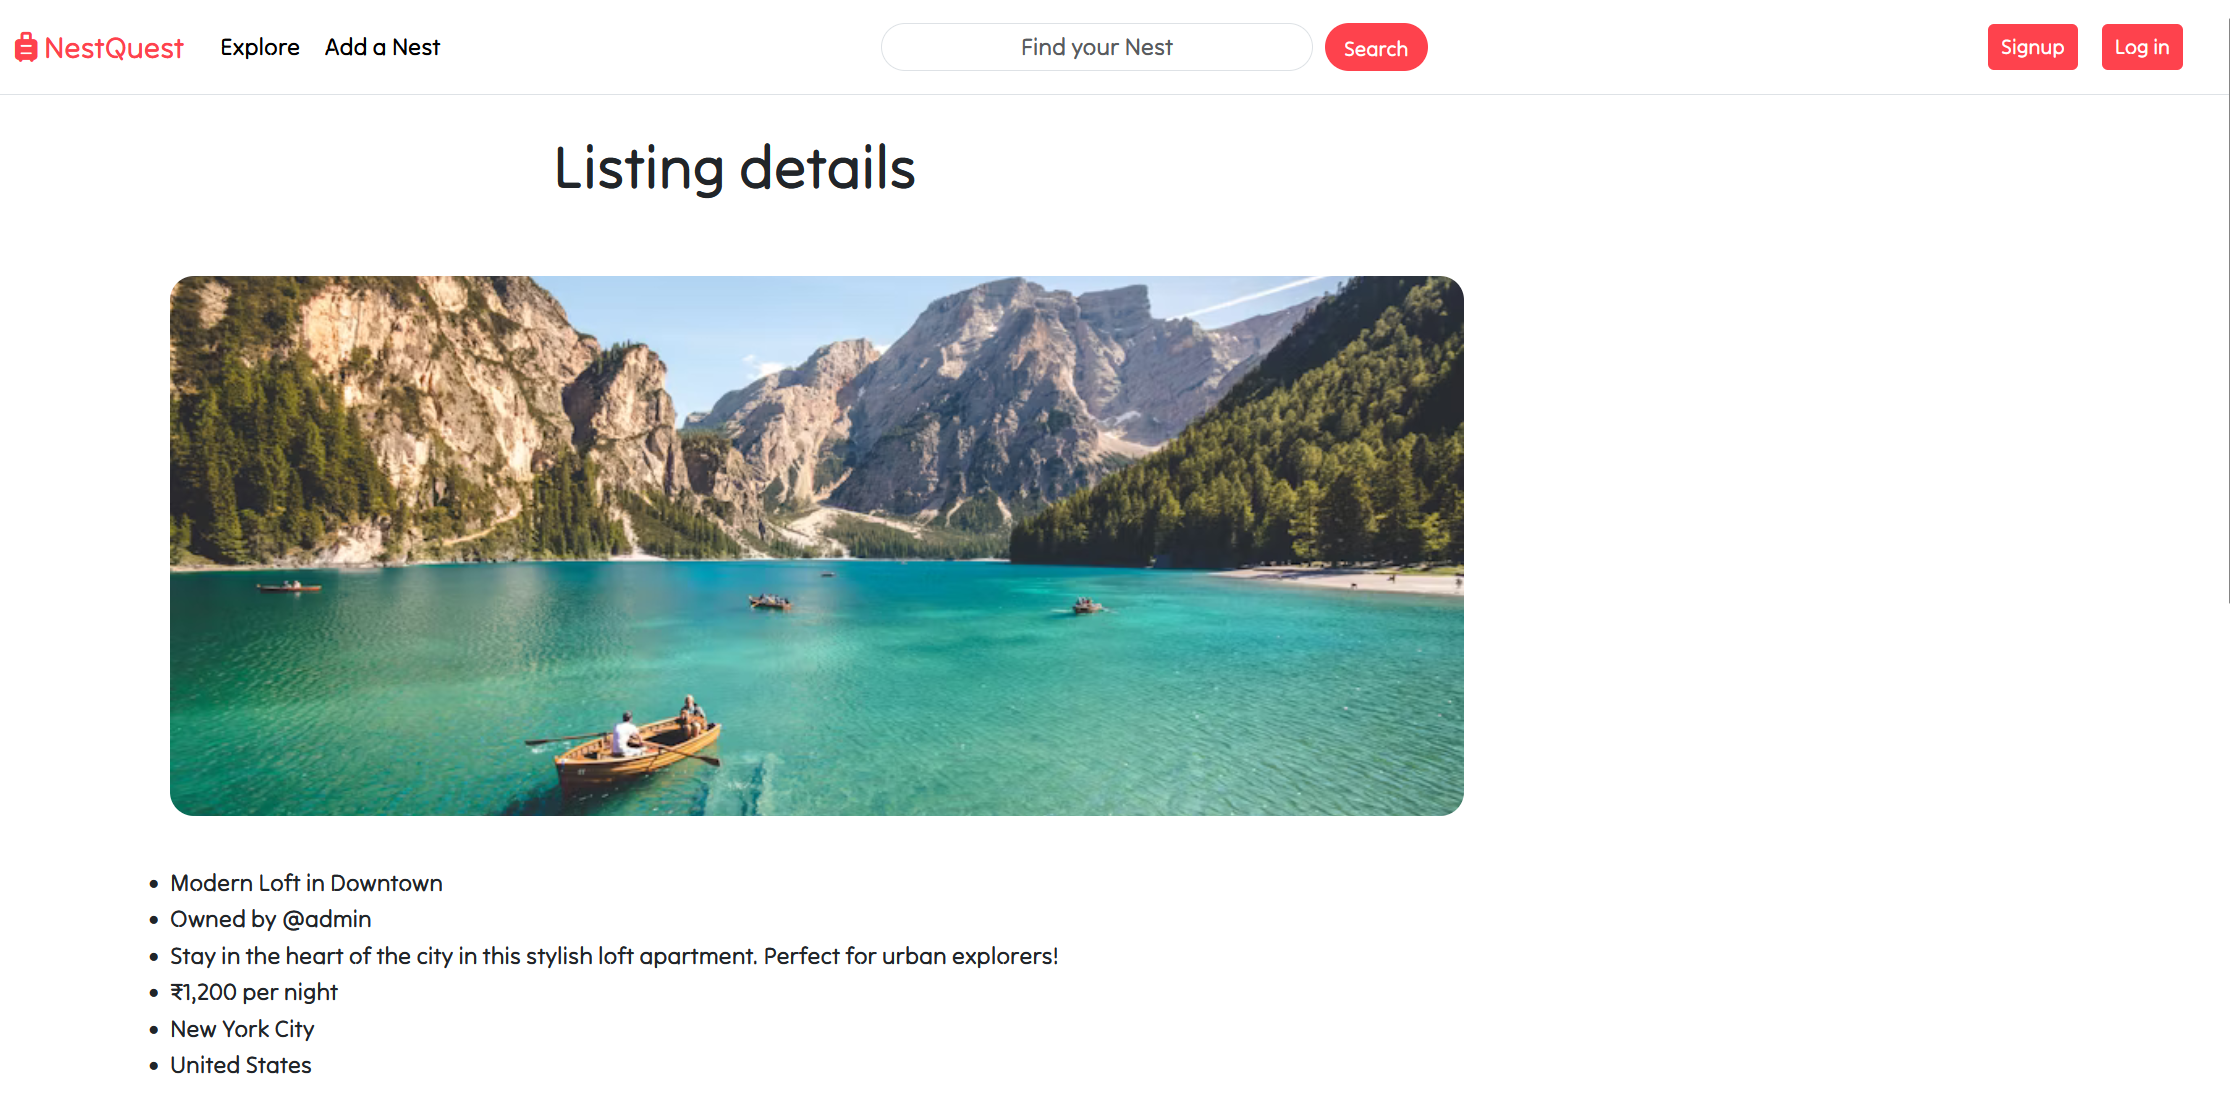Select the Listing details heading
Viewport: 2230px width, 1102px height.
[x=734, y=168]
